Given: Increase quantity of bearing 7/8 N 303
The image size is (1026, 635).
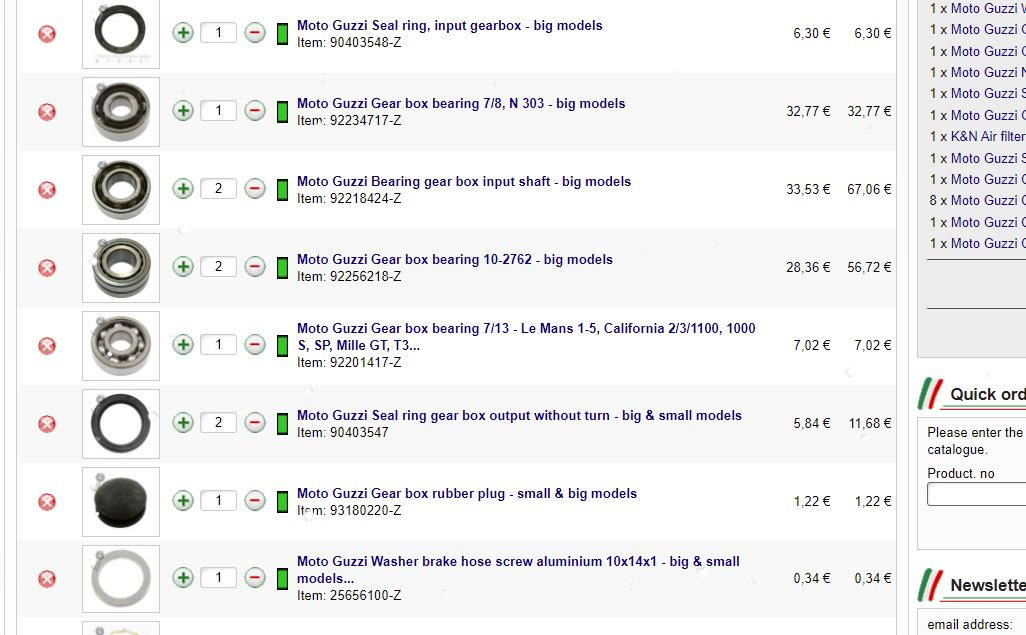Looking at the screenshot, I should tap(183, 111).
